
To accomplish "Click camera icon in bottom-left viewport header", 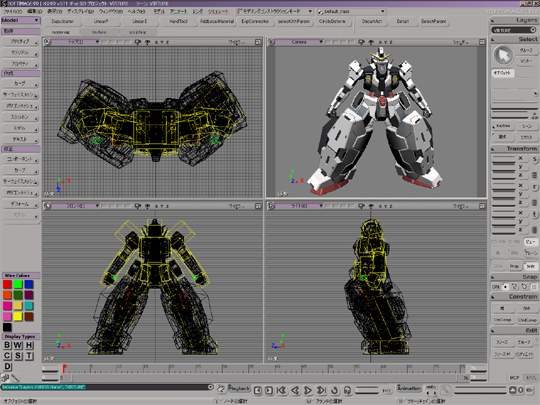I will pos(137,206).
